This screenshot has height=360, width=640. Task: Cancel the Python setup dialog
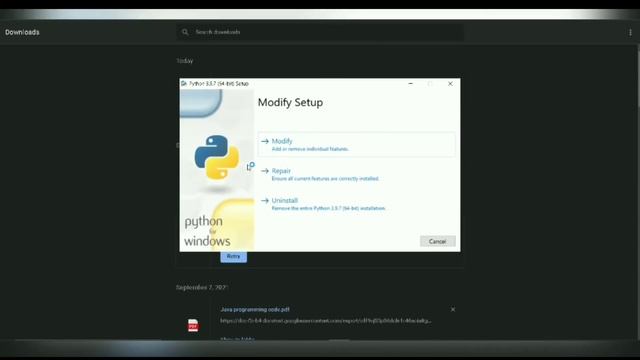(438, 241)
